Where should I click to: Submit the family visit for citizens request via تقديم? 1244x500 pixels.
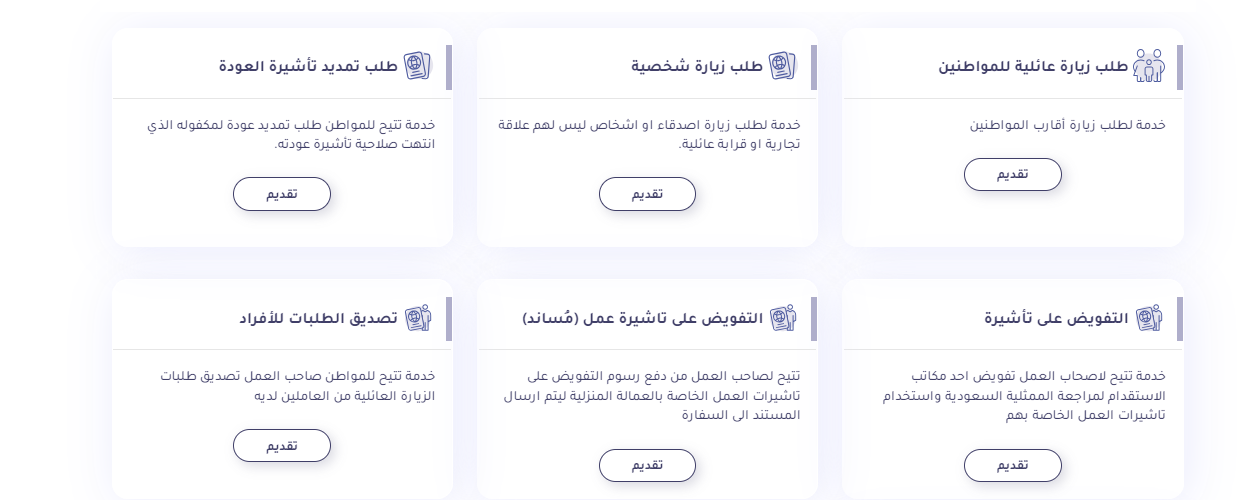point(1012,174)
